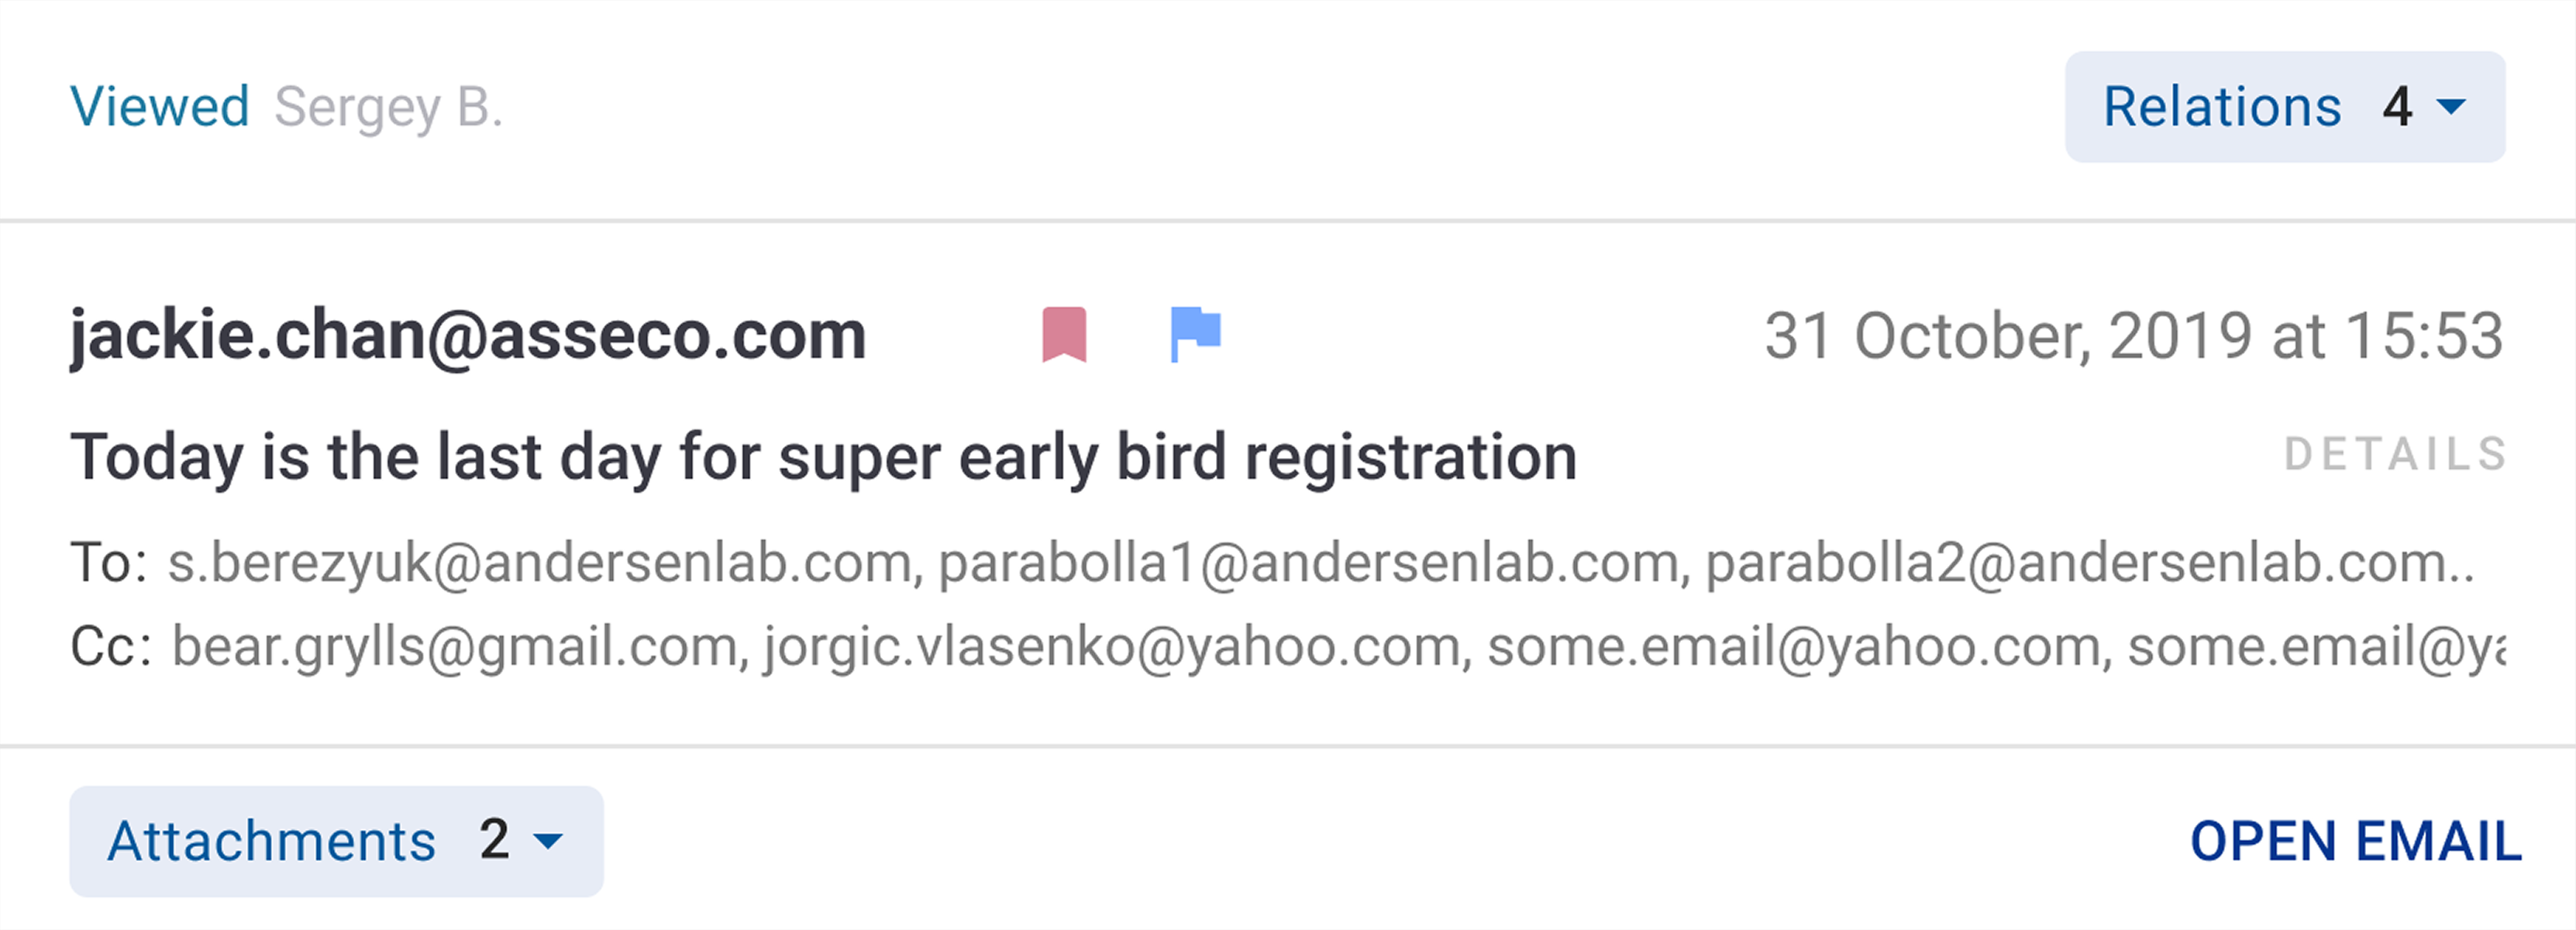
Task: Click Cc address jorgic.vlasenko@yahoo.com
Action: pos(1116,647)
